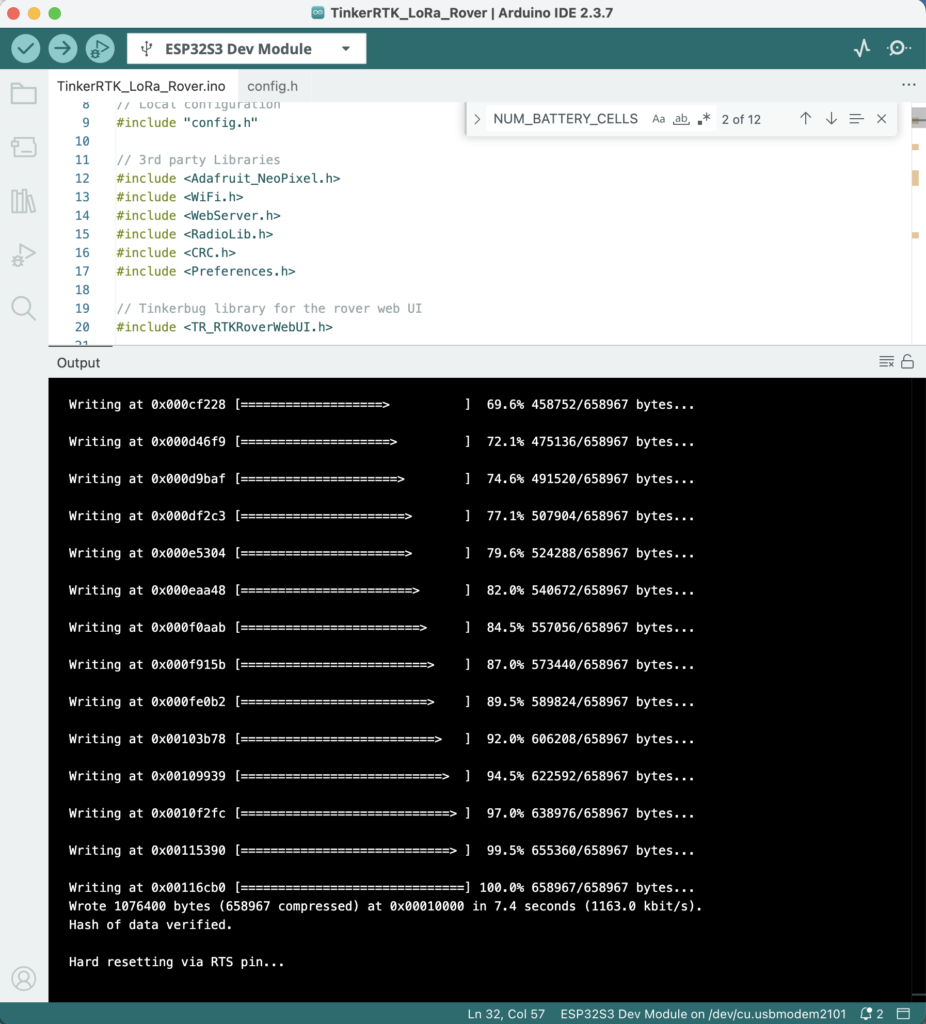Open the Search panel in the sidebar
This screenshot has width=926, height=1024.
tap(23, 307)
